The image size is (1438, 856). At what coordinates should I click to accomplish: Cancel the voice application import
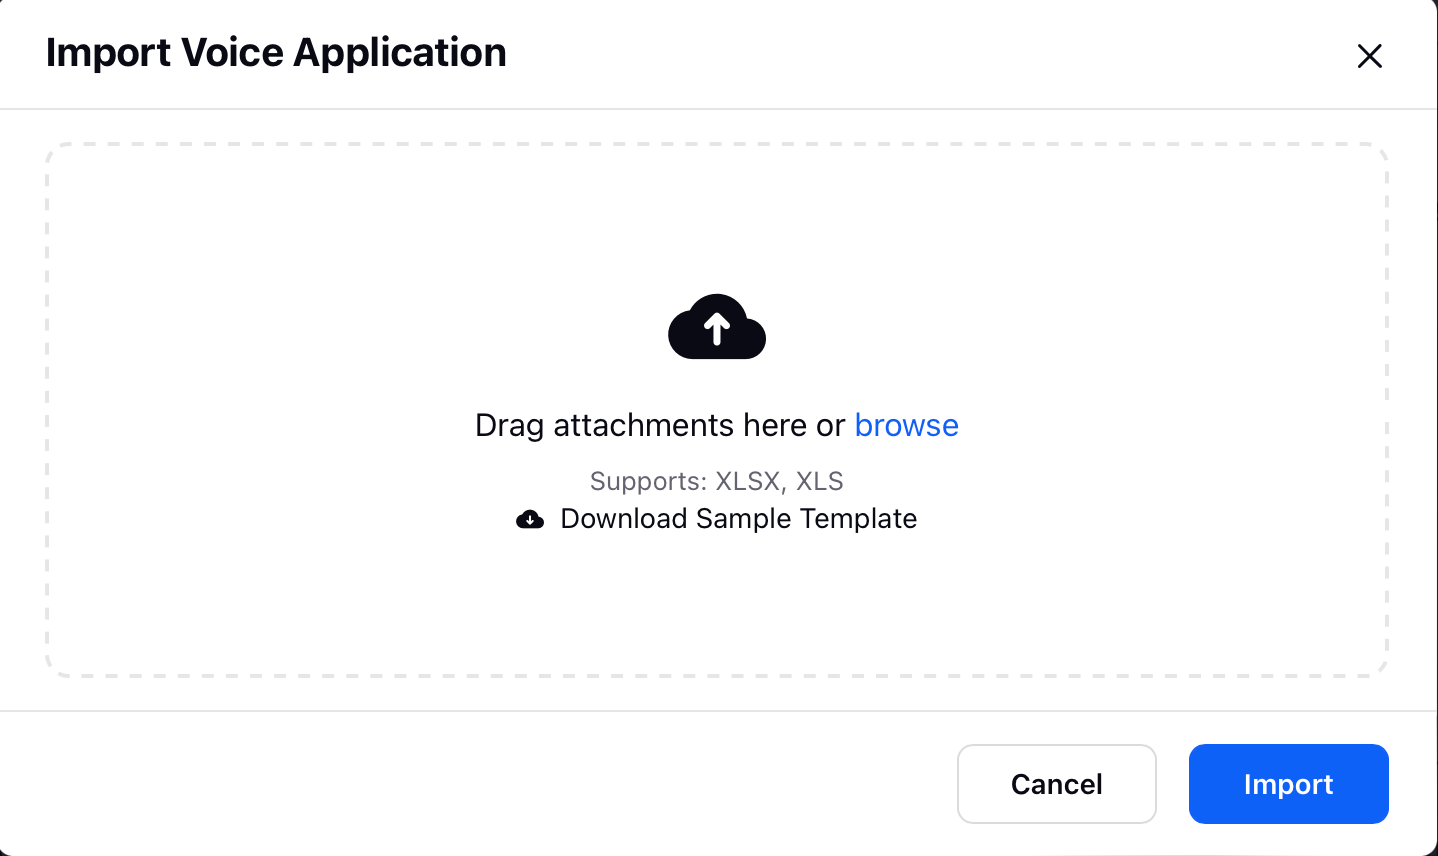click(1057, 784)
